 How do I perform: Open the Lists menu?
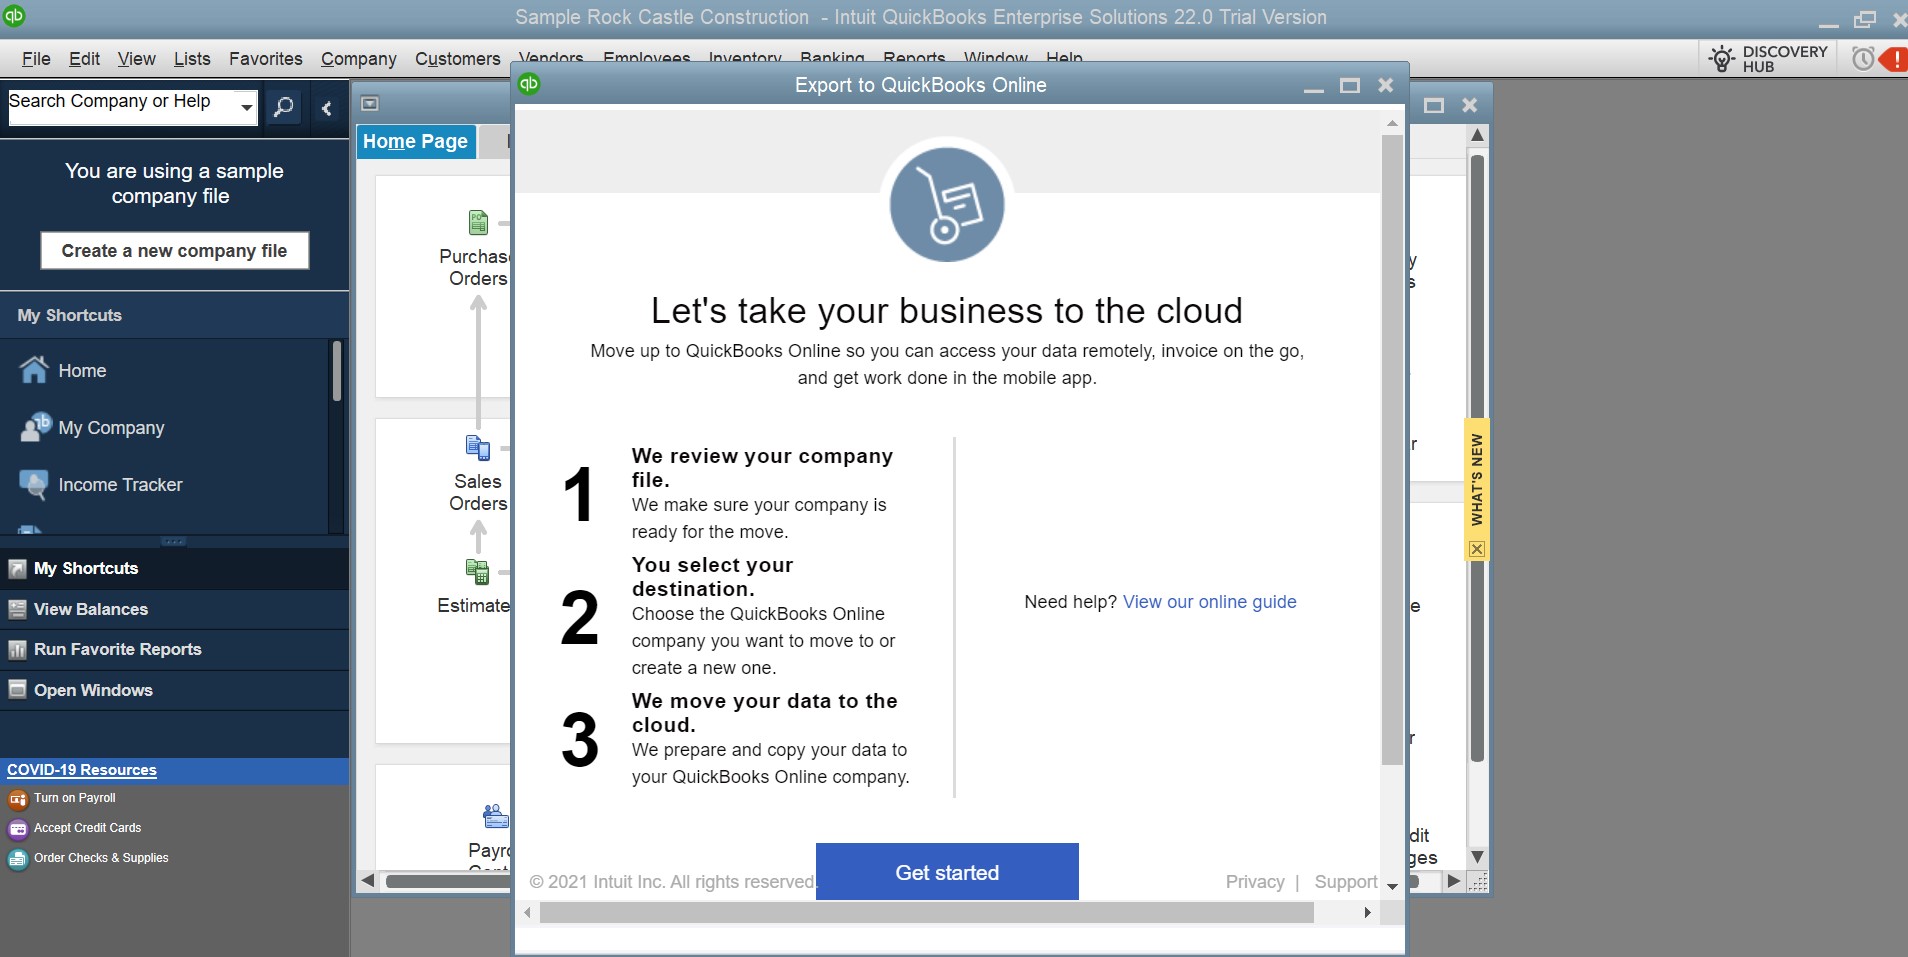[x=192, y=59]
